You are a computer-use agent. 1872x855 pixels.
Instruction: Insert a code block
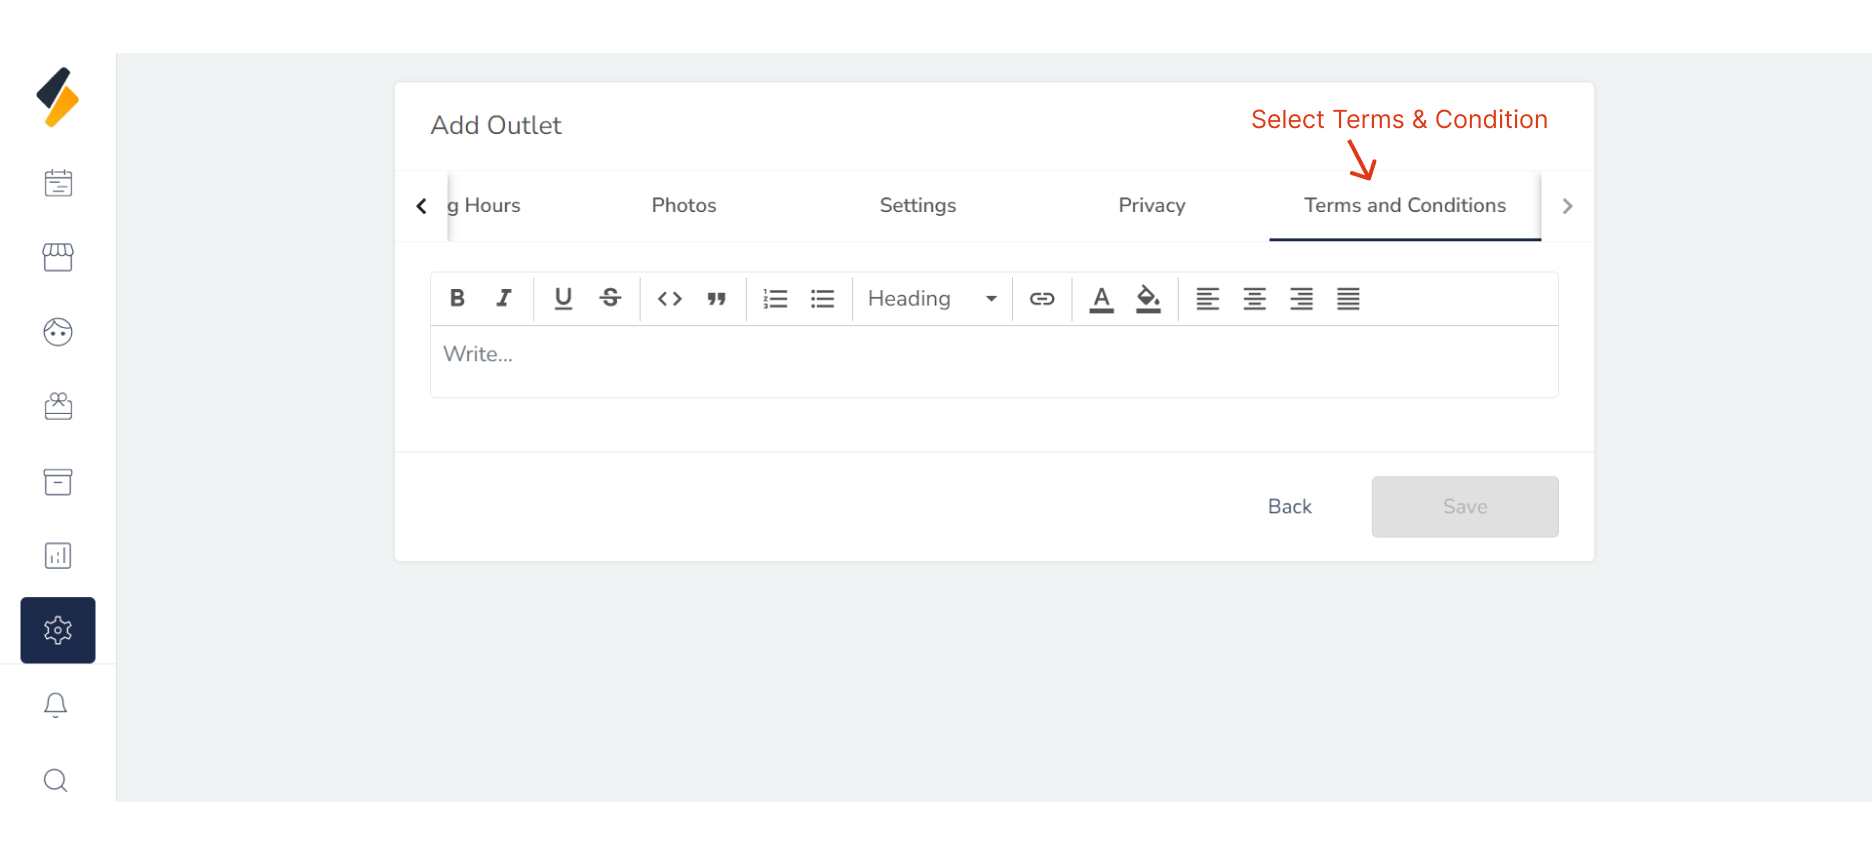pyautogui.click(x=669, y=298)
